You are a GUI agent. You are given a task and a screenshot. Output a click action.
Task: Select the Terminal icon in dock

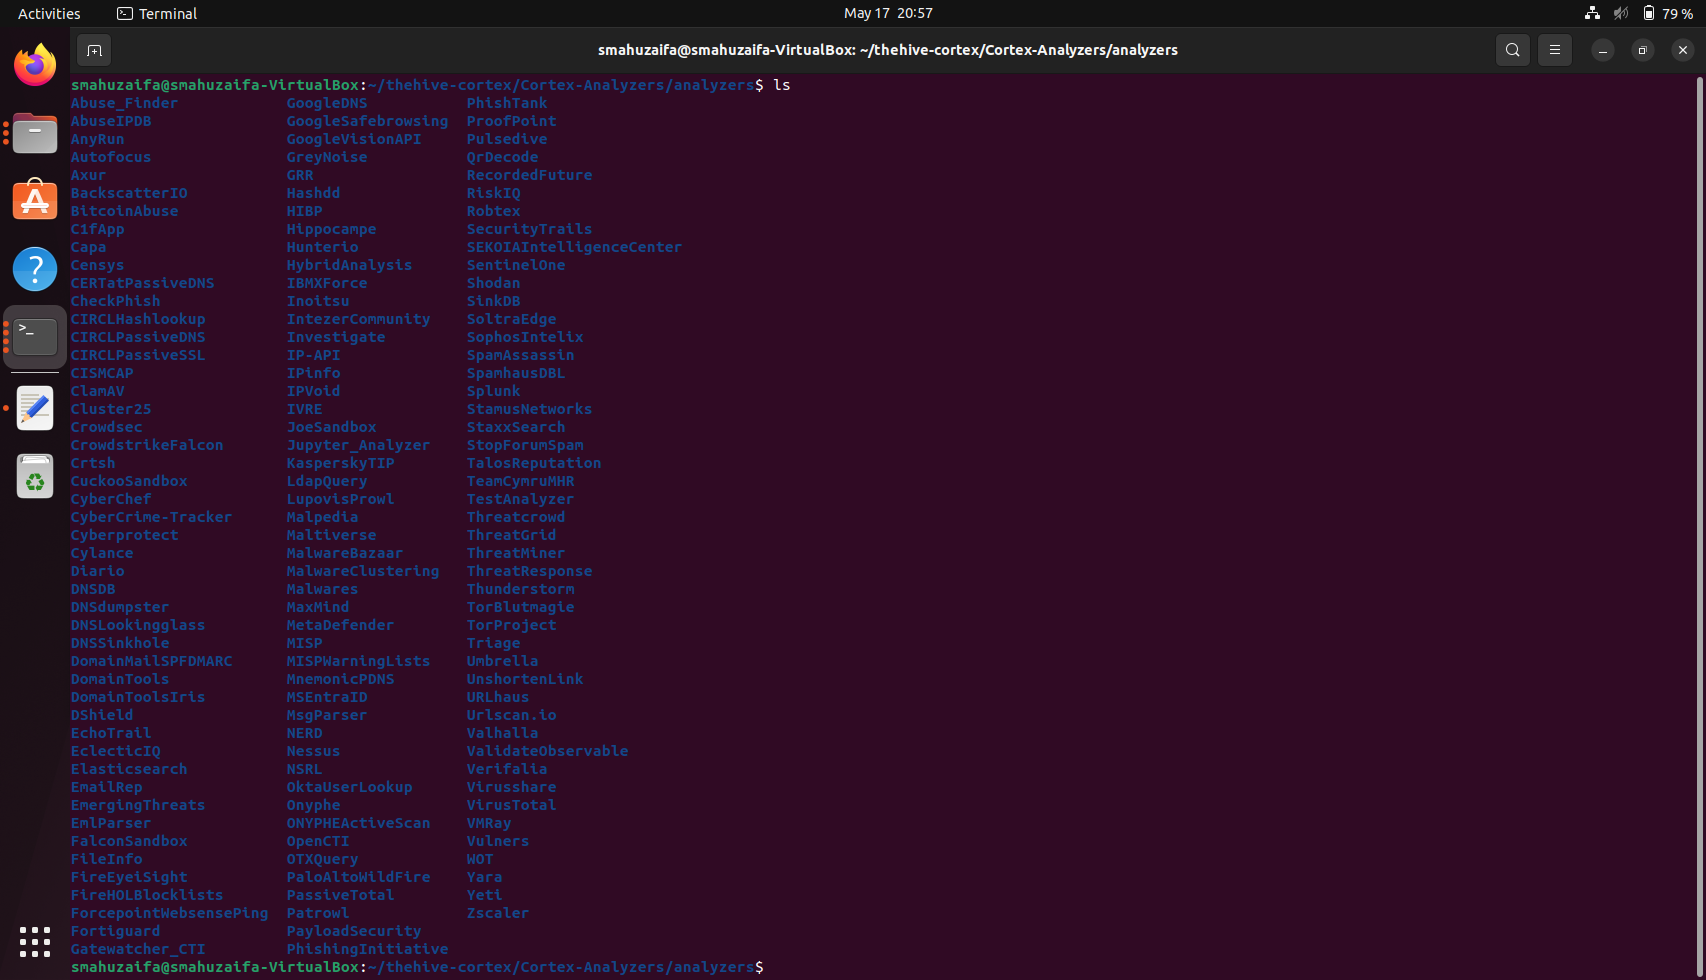coord(35,337)
